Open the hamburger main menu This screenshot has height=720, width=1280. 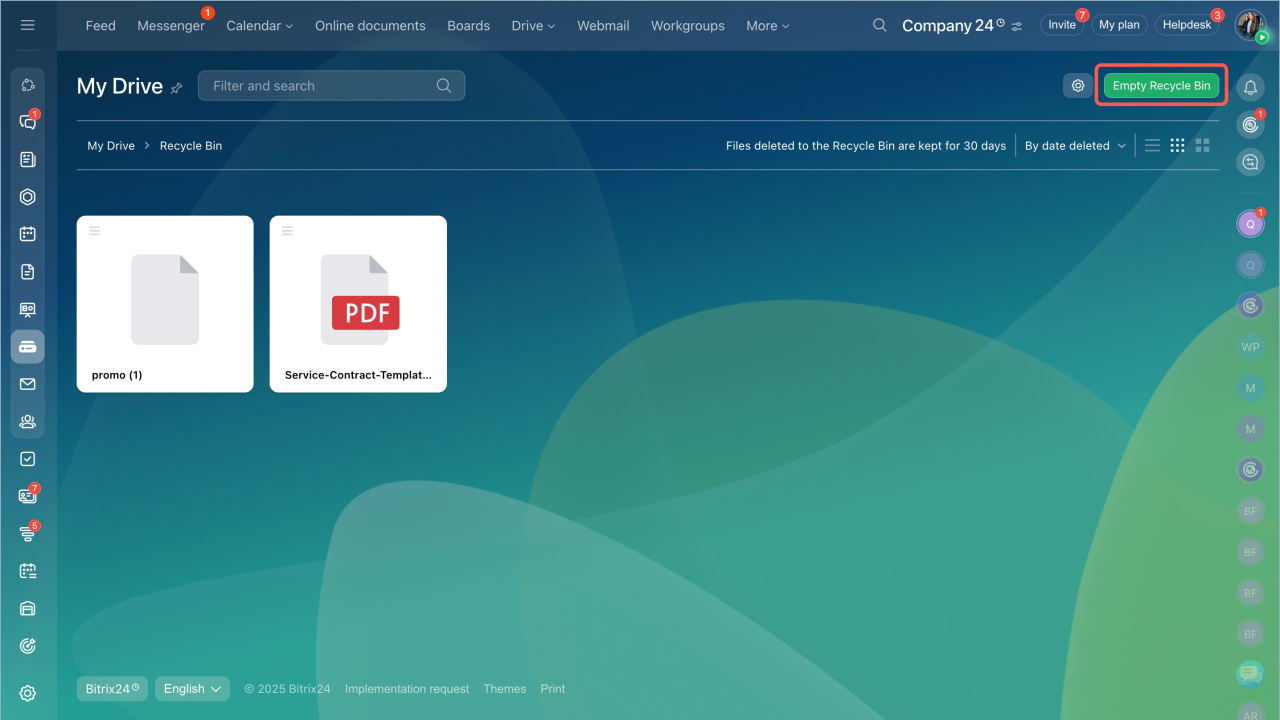pos(27,25)
